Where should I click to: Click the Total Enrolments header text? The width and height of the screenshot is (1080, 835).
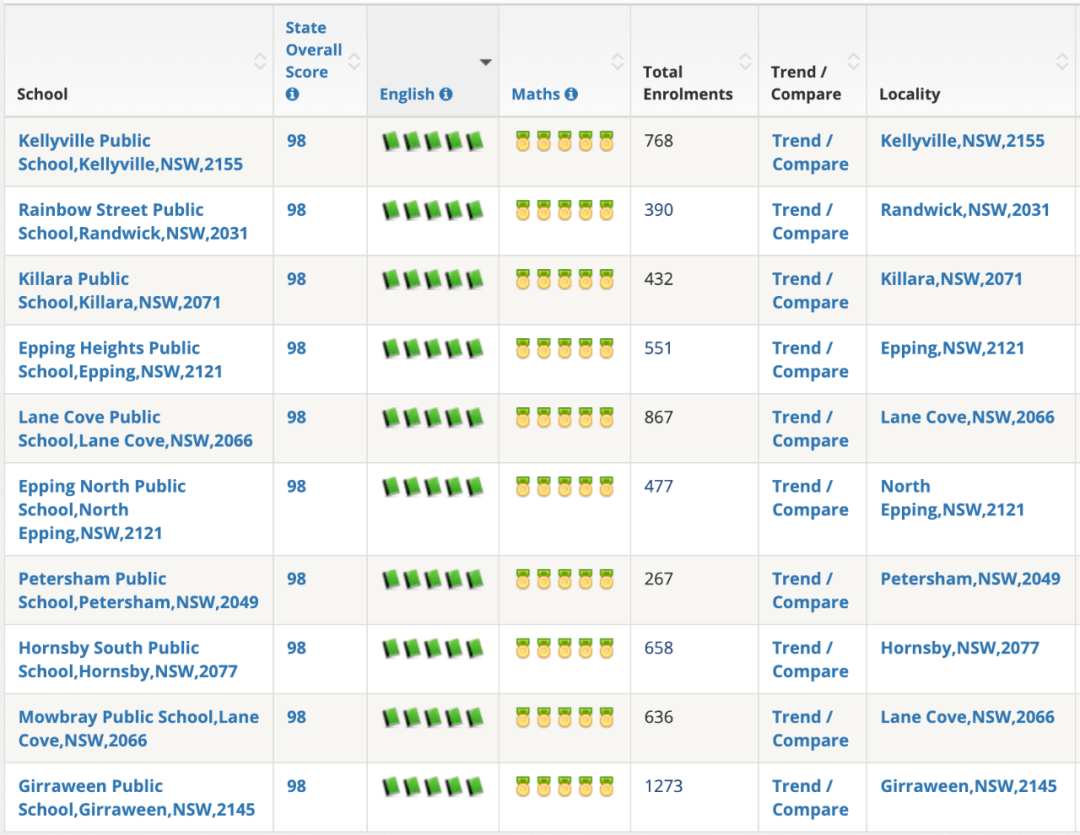[687, 83]
